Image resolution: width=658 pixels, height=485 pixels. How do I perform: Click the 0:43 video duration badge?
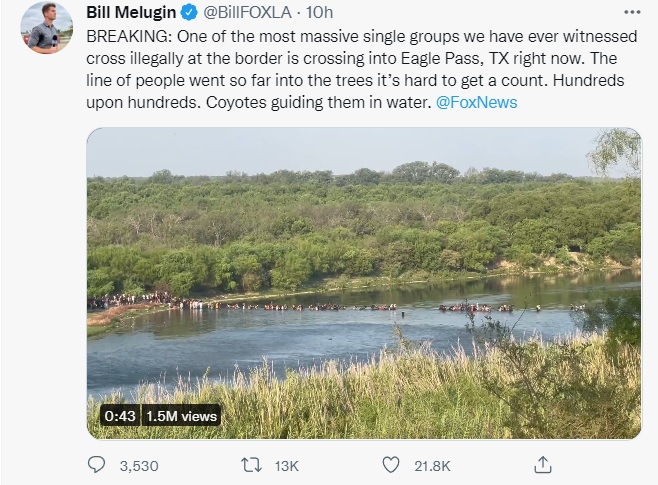point(120,416)
